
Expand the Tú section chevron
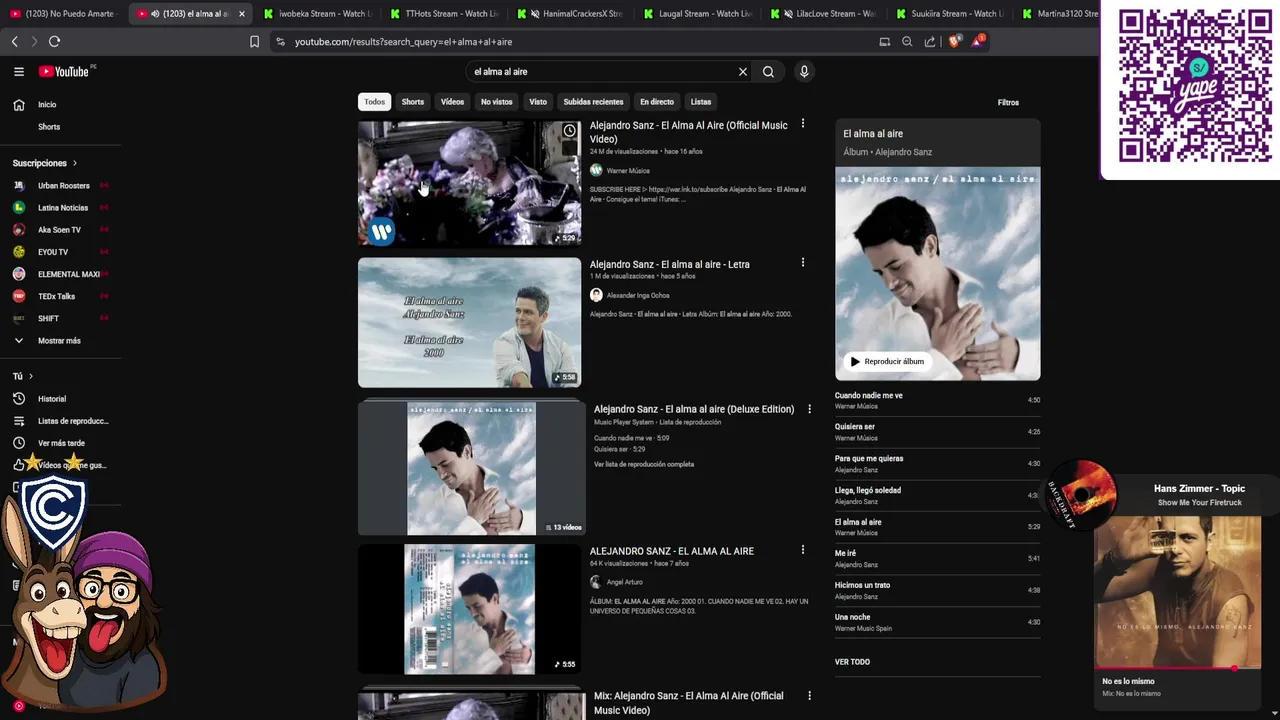click(x=31, y=377)
